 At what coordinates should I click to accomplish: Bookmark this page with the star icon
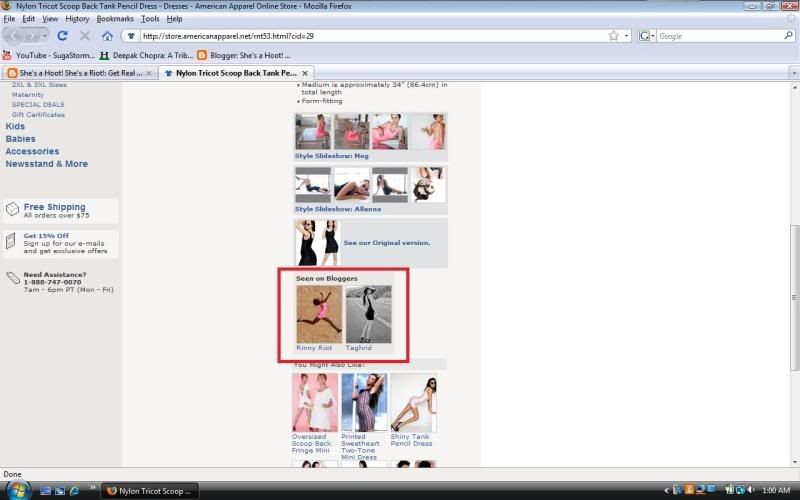[614, 36]
